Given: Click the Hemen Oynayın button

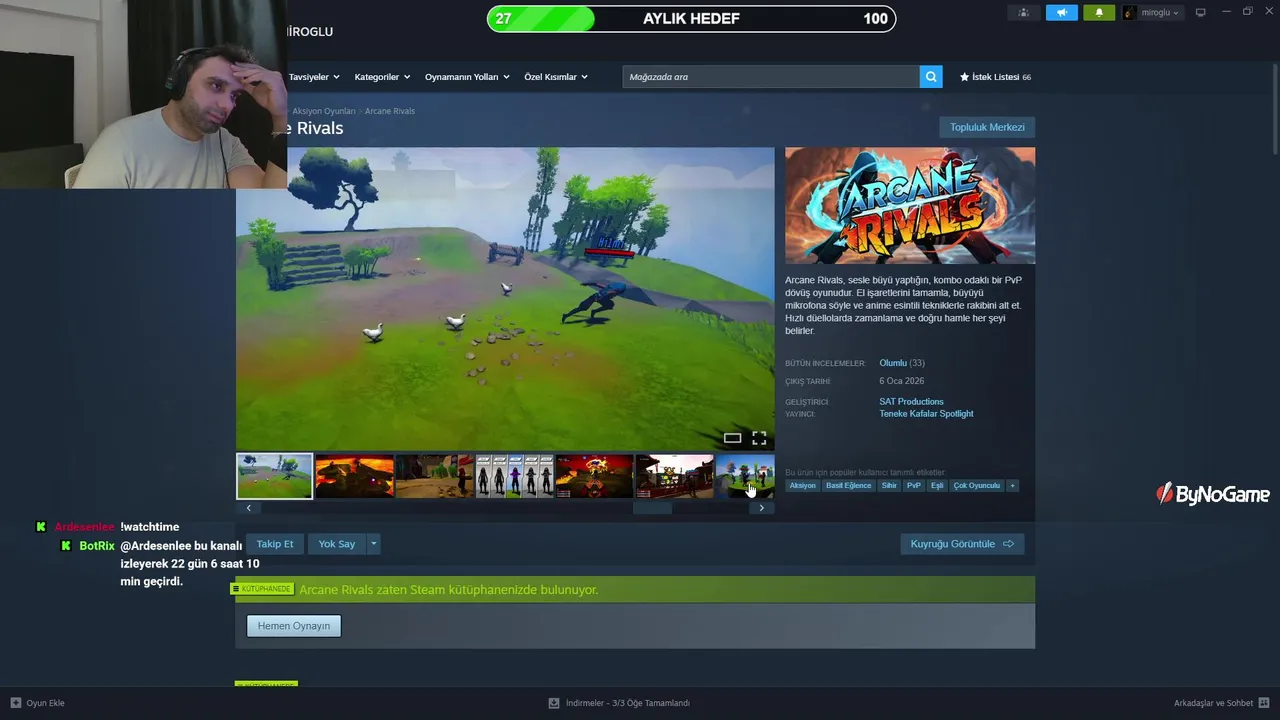Looking at the screenshot, I should point(294,626).
